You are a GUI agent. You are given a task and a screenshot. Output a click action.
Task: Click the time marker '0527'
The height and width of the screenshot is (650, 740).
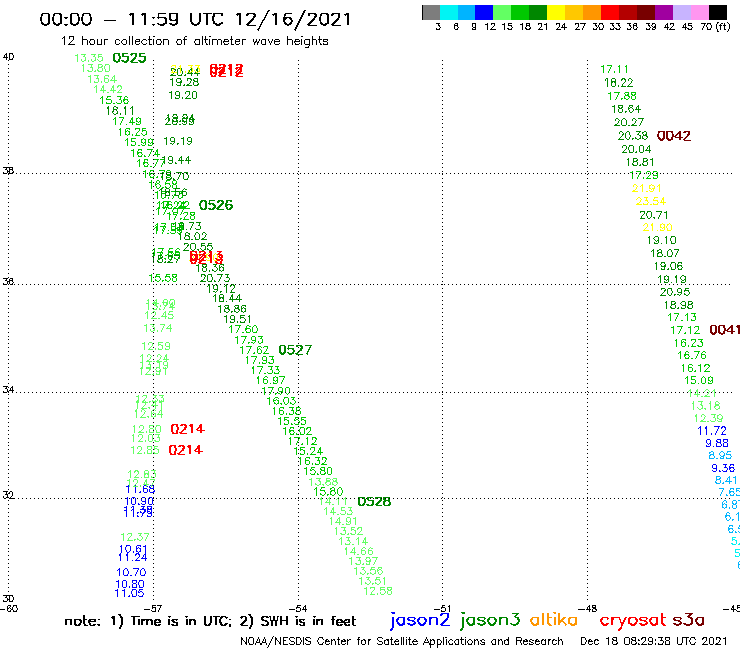point(295,350)
